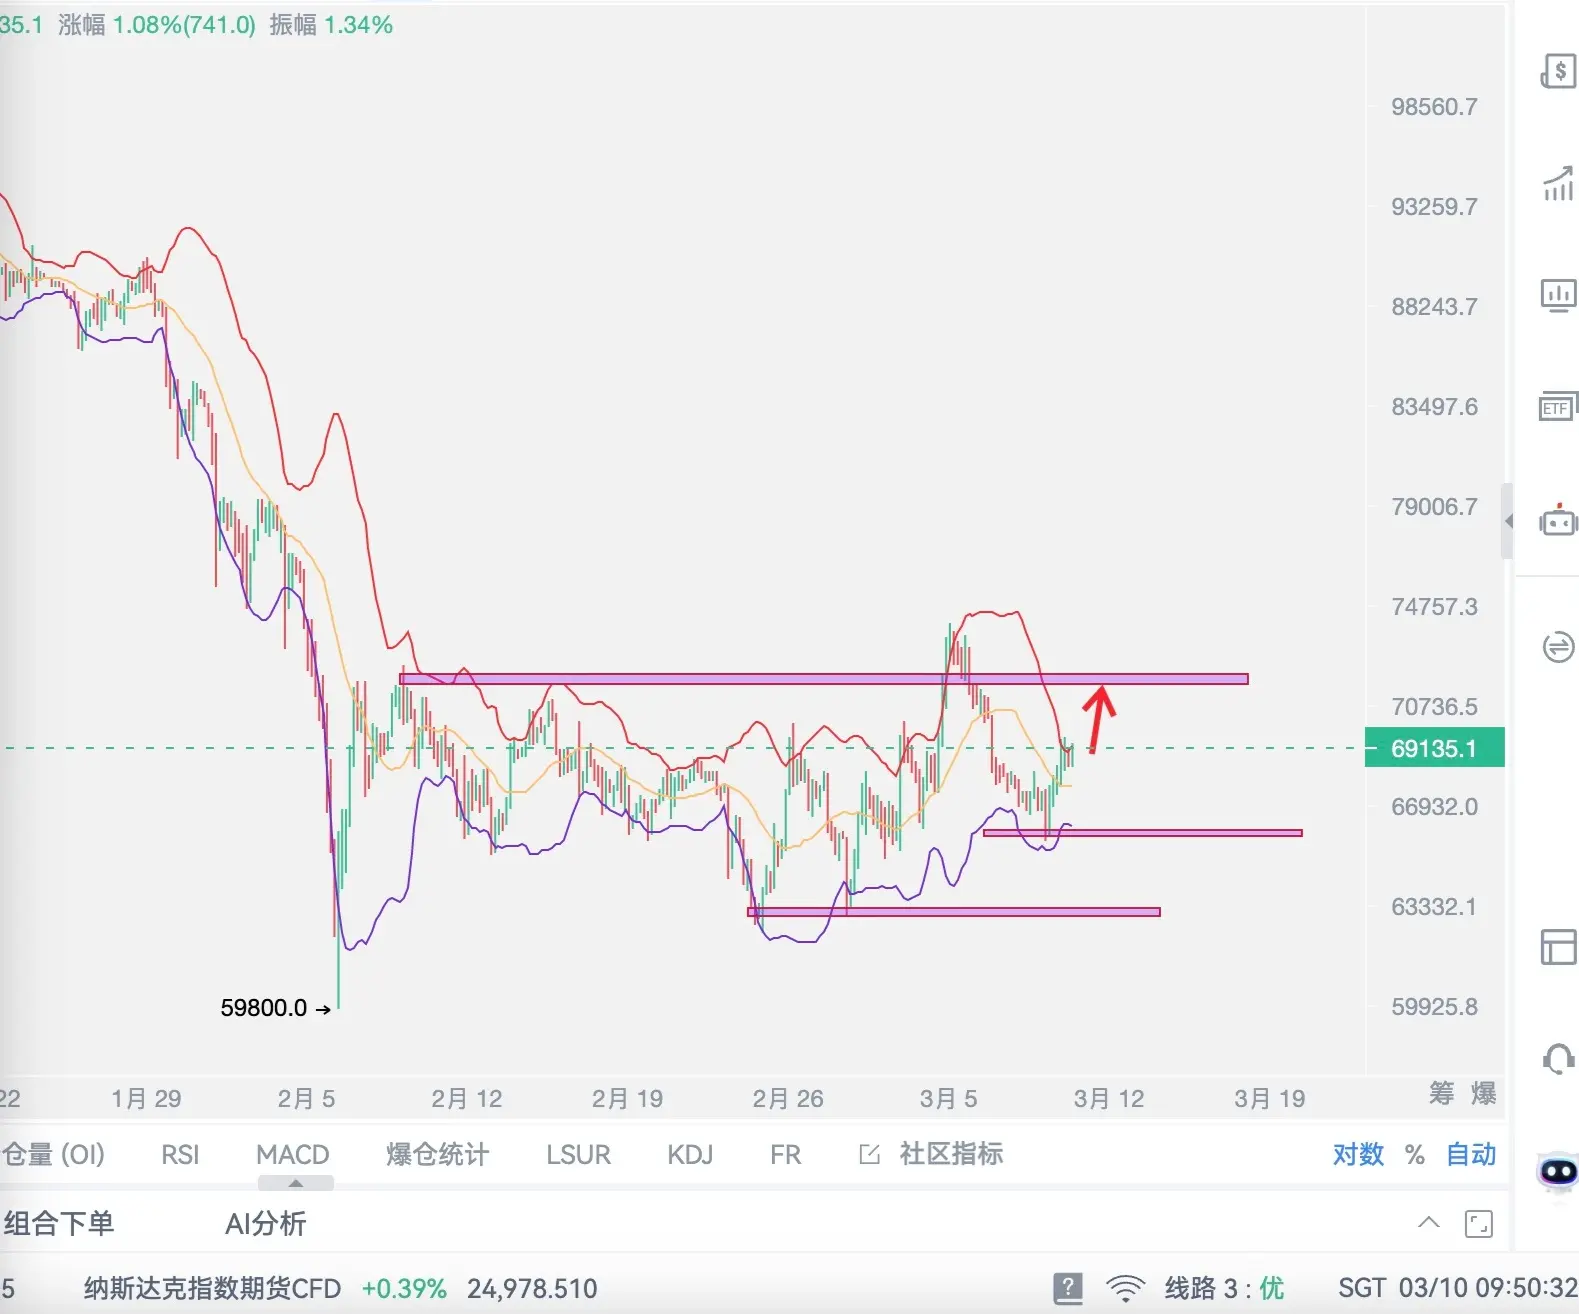
Task: Click the 2月 5 date label
Action: [x=306, y=1099]
